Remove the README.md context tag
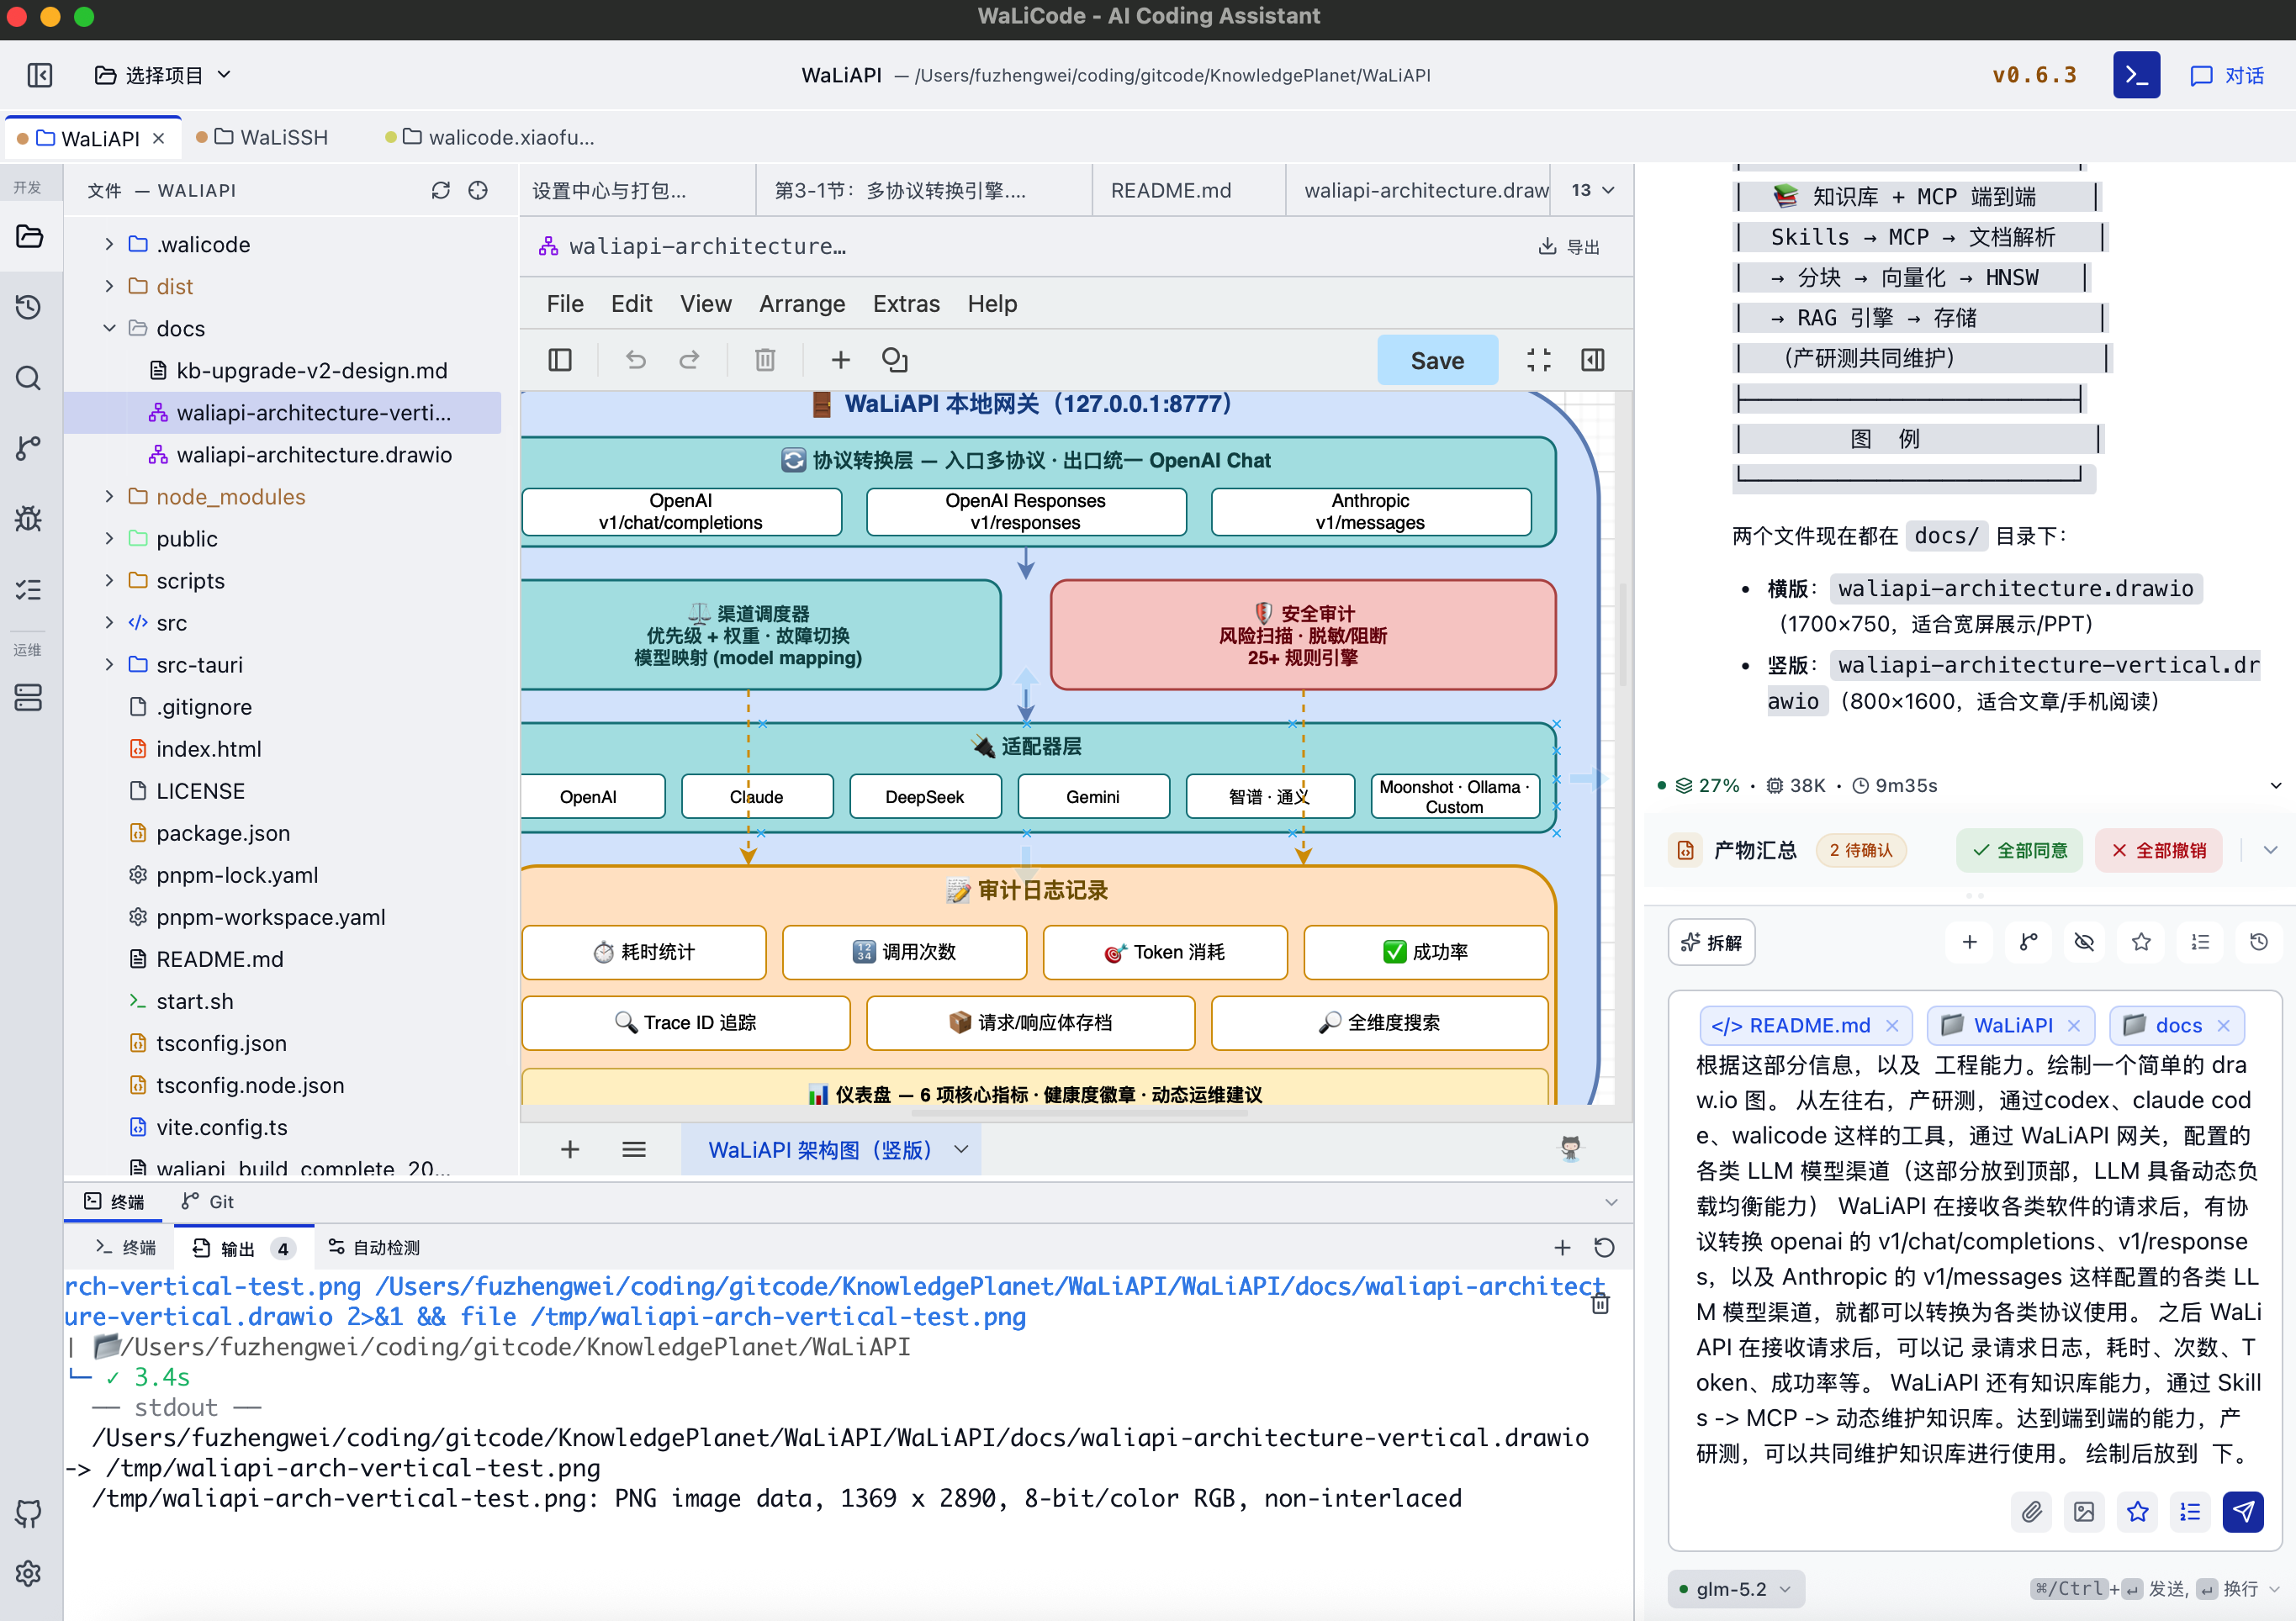 coord(1892,1026)
